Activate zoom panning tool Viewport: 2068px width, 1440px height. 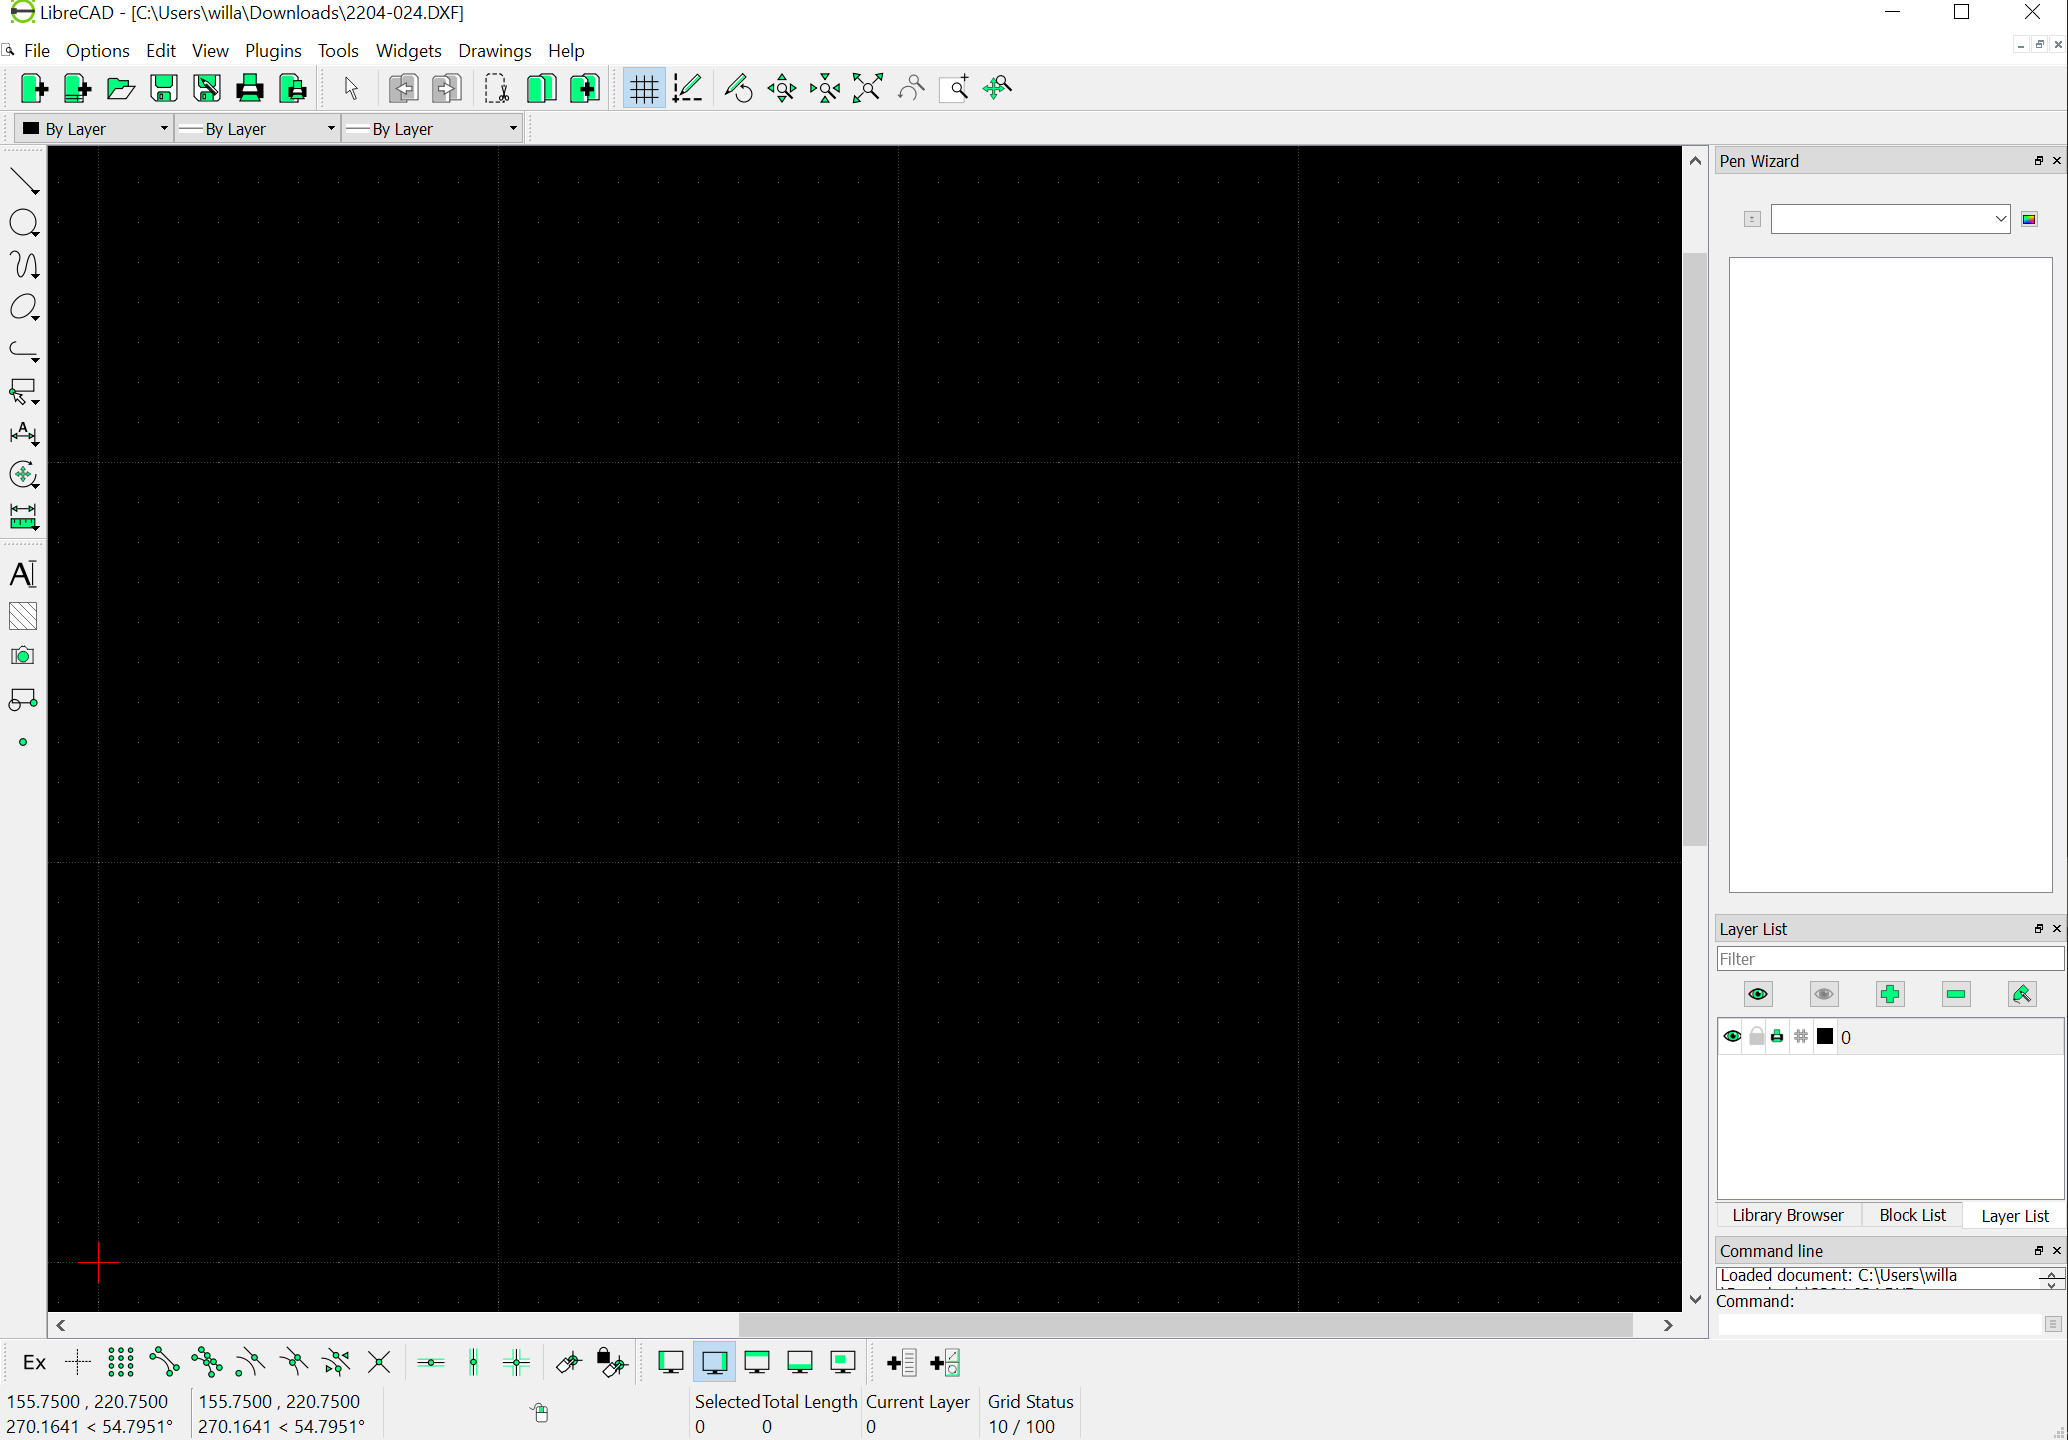click(997, 89)
